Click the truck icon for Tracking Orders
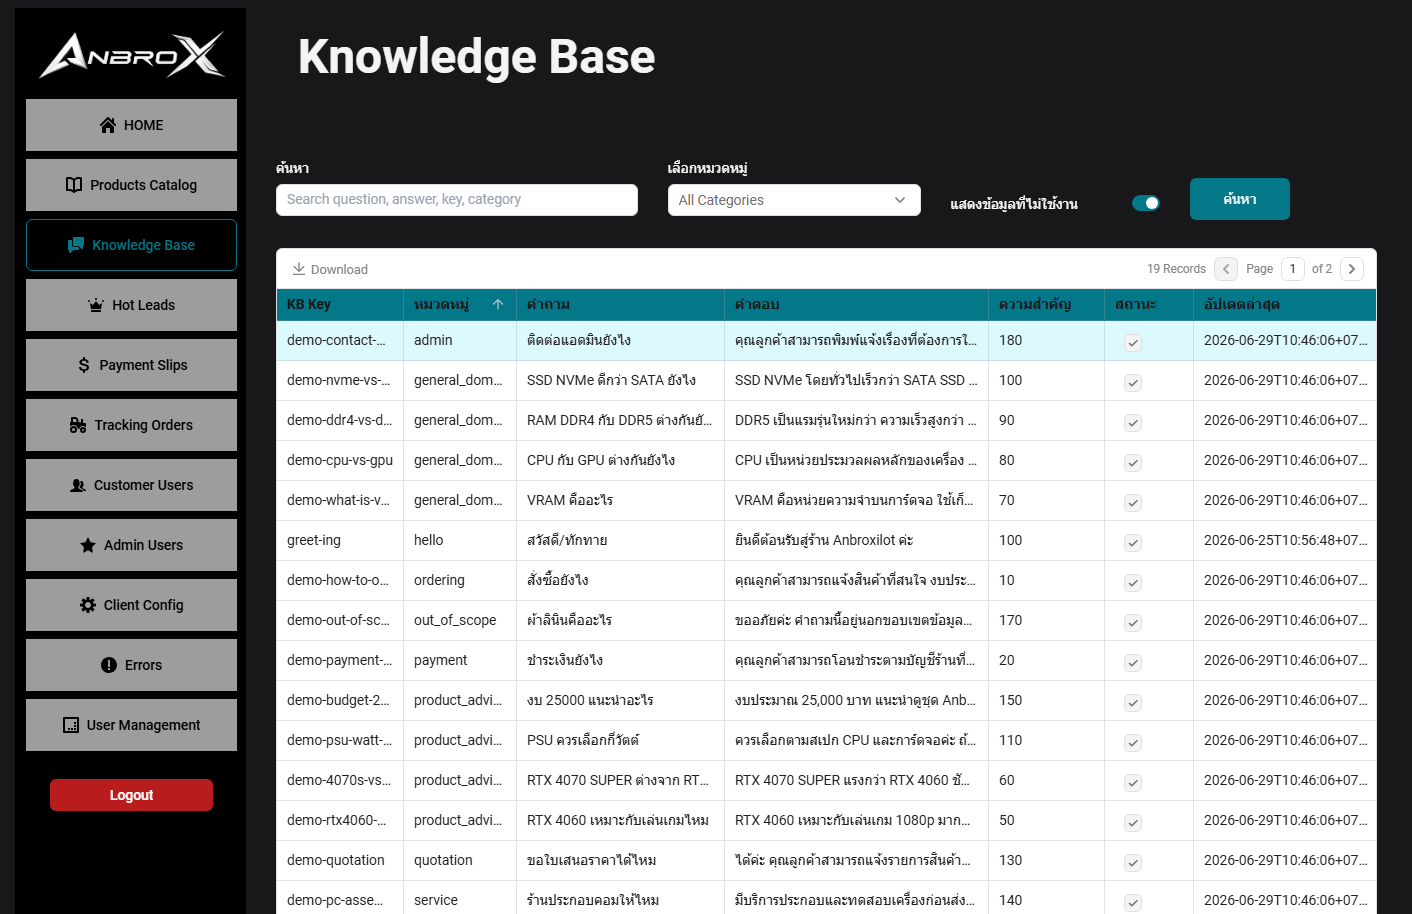The image size is (1412, 914). [78, 425]
